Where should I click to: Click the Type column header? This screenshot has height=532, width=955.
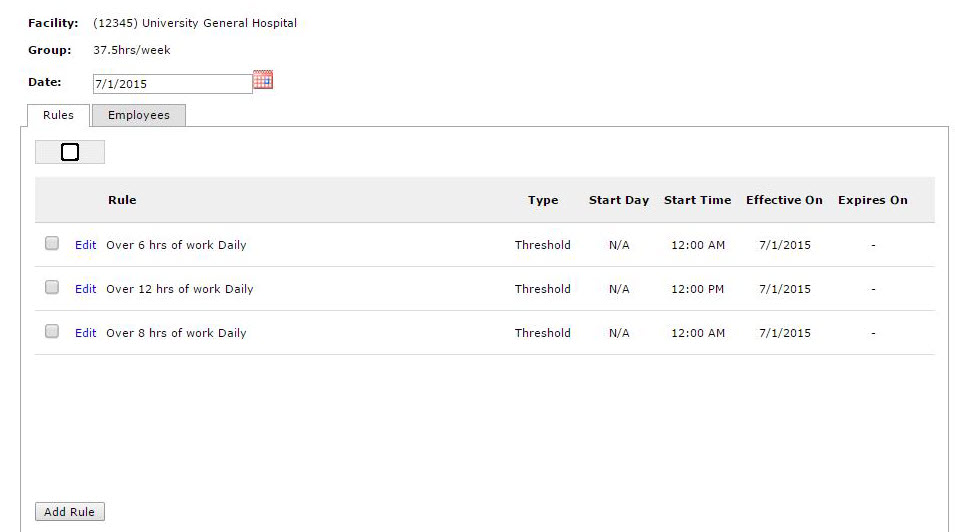point(543,200)
